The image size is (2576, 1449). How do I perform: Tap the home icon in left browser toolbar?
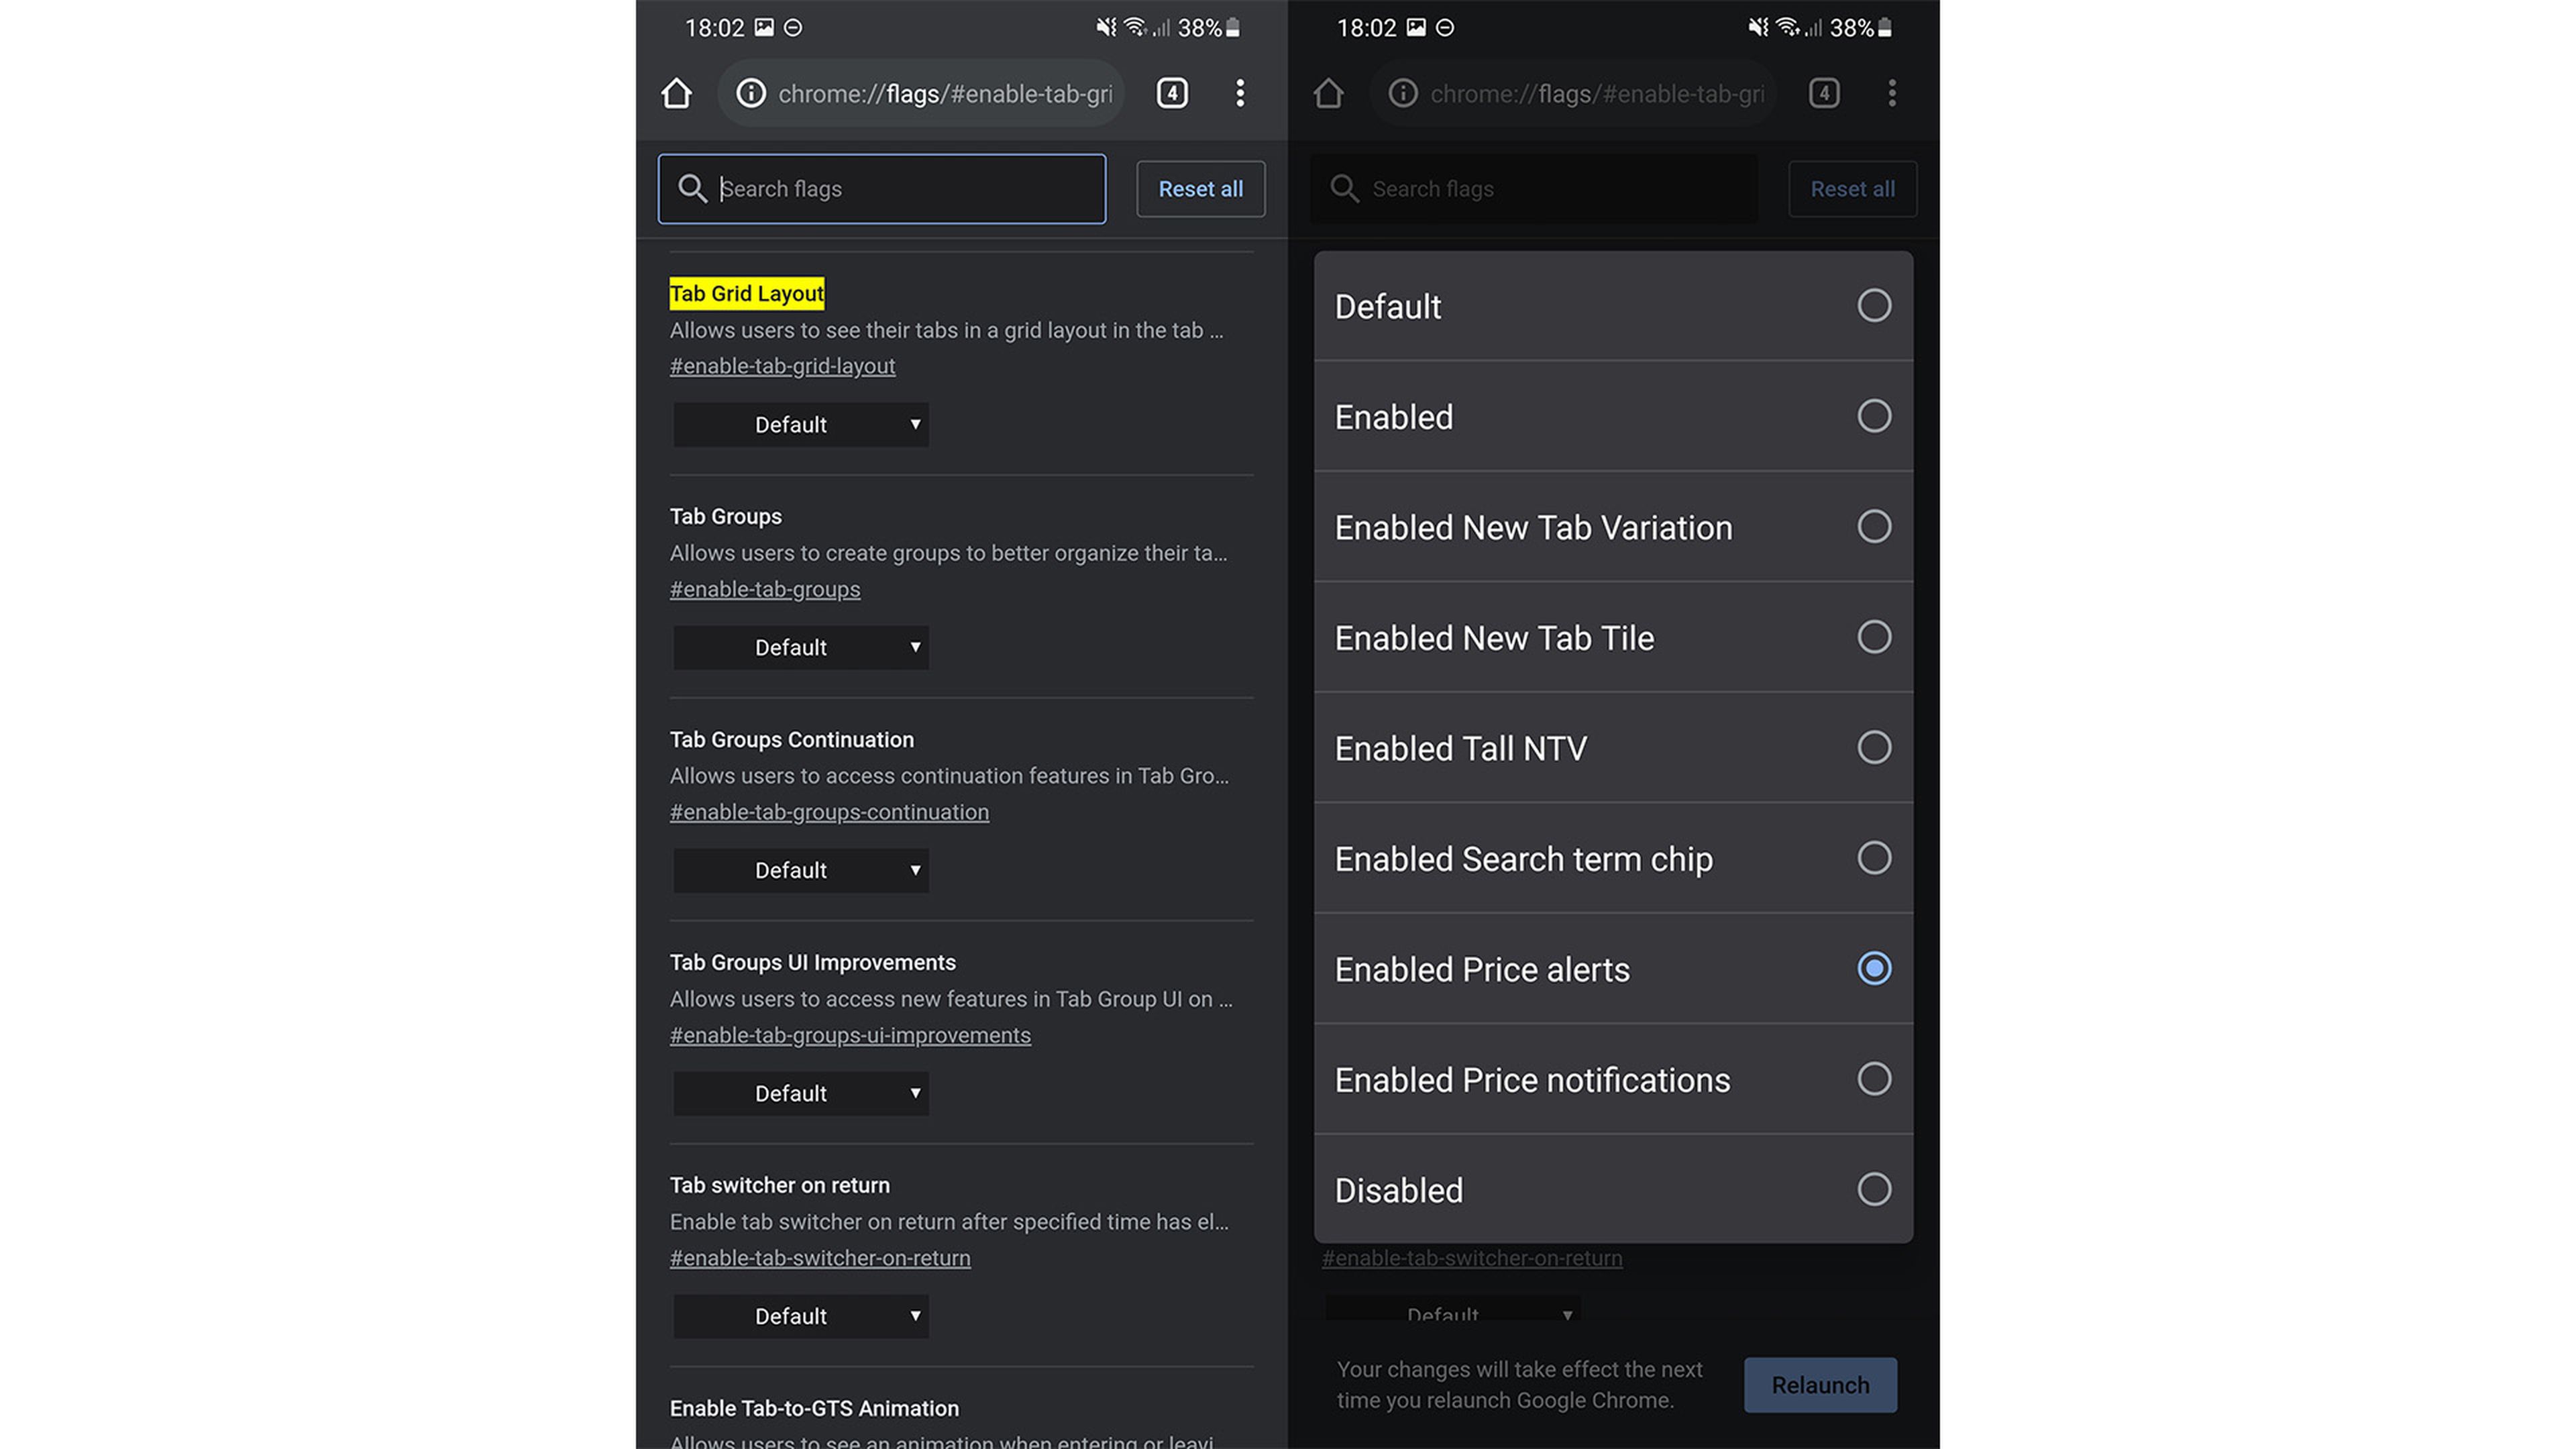click(677, 93)
